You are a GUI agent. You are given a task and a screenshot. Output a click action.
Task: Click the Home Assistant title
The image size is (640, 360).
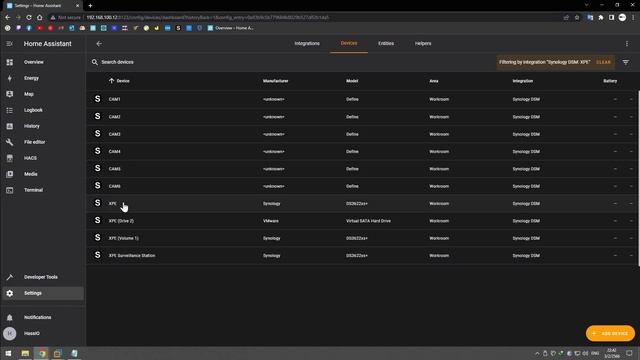(x=47, y=44)
